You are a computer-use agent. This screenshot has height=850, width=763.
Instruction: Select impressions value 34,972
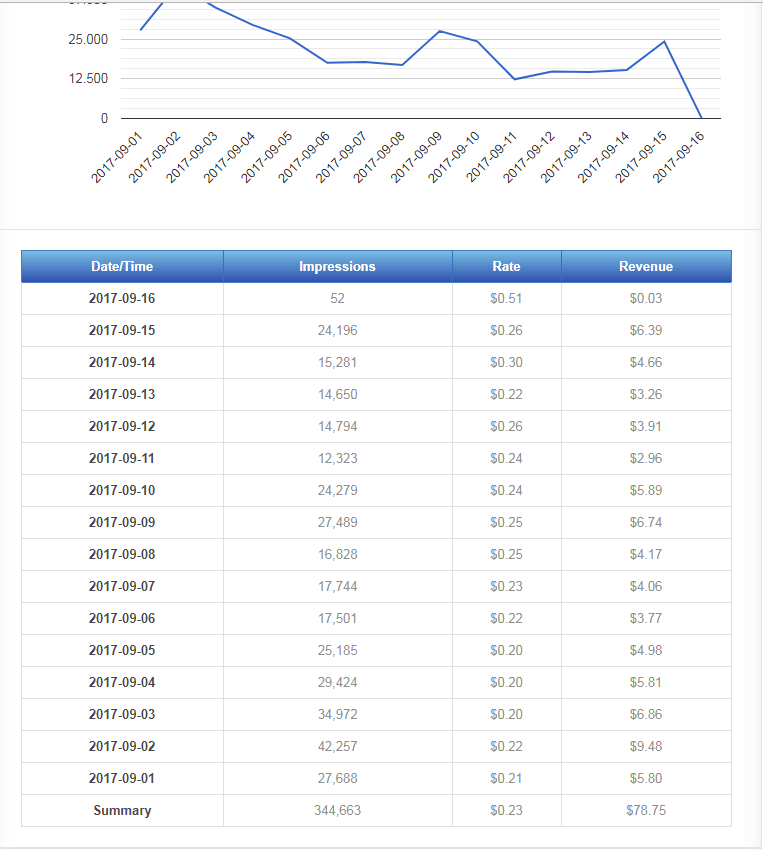[x=337, y=714]
